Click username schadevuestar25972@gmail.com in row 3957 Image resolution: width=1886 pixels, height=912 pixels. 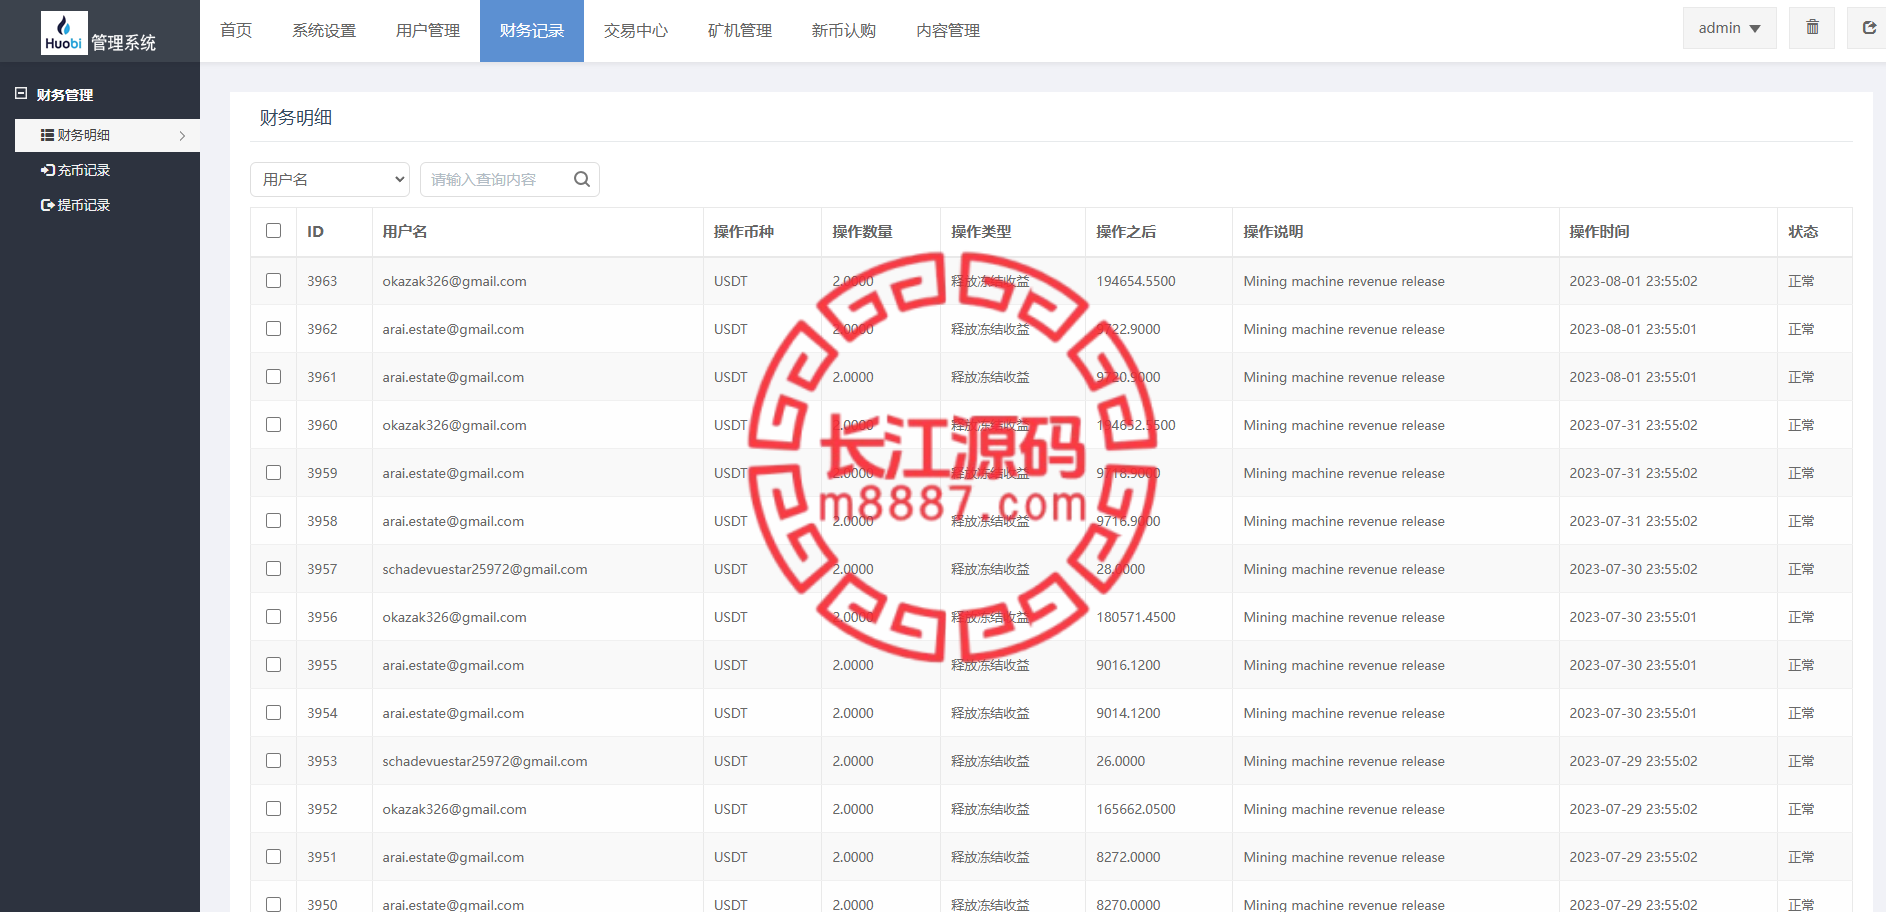pos(485,569)
